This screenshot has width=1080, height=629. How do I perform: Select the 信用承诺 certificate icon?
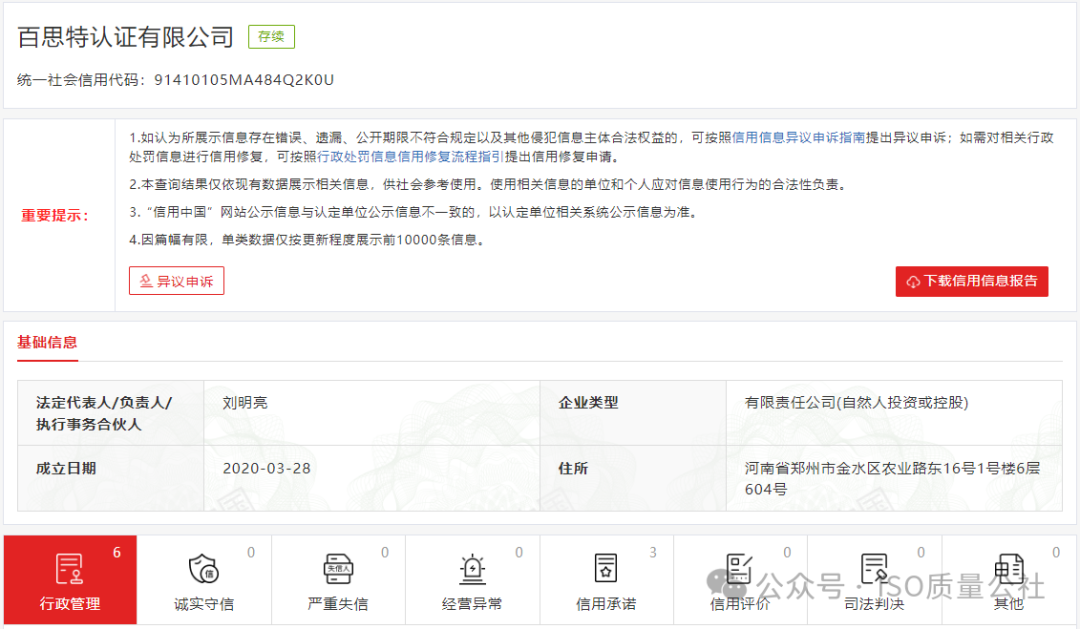(x=606, y=568)
